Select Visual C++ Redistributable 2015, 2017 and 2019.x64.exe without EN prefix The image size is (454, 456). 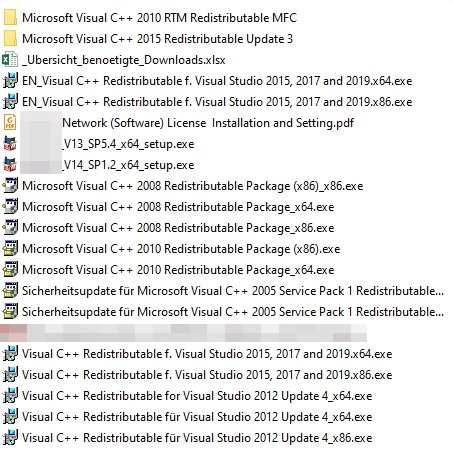(x=207, y=354)
